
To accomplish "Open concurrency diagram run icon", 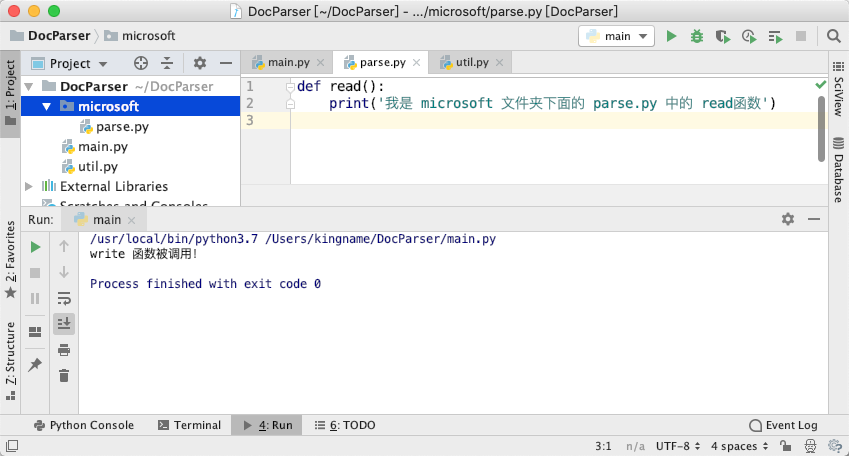I will [775, 36].
